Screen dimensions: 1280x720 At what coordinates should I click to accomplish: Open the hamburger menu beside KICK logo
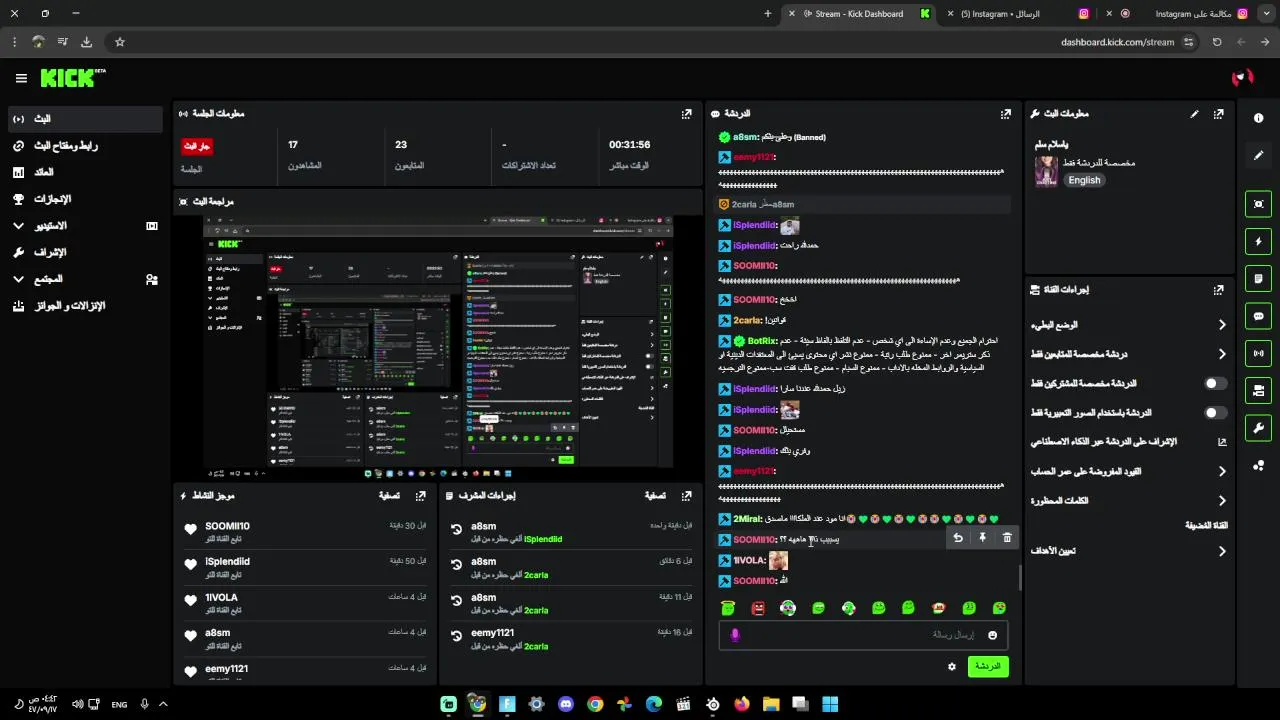point(21,78)
